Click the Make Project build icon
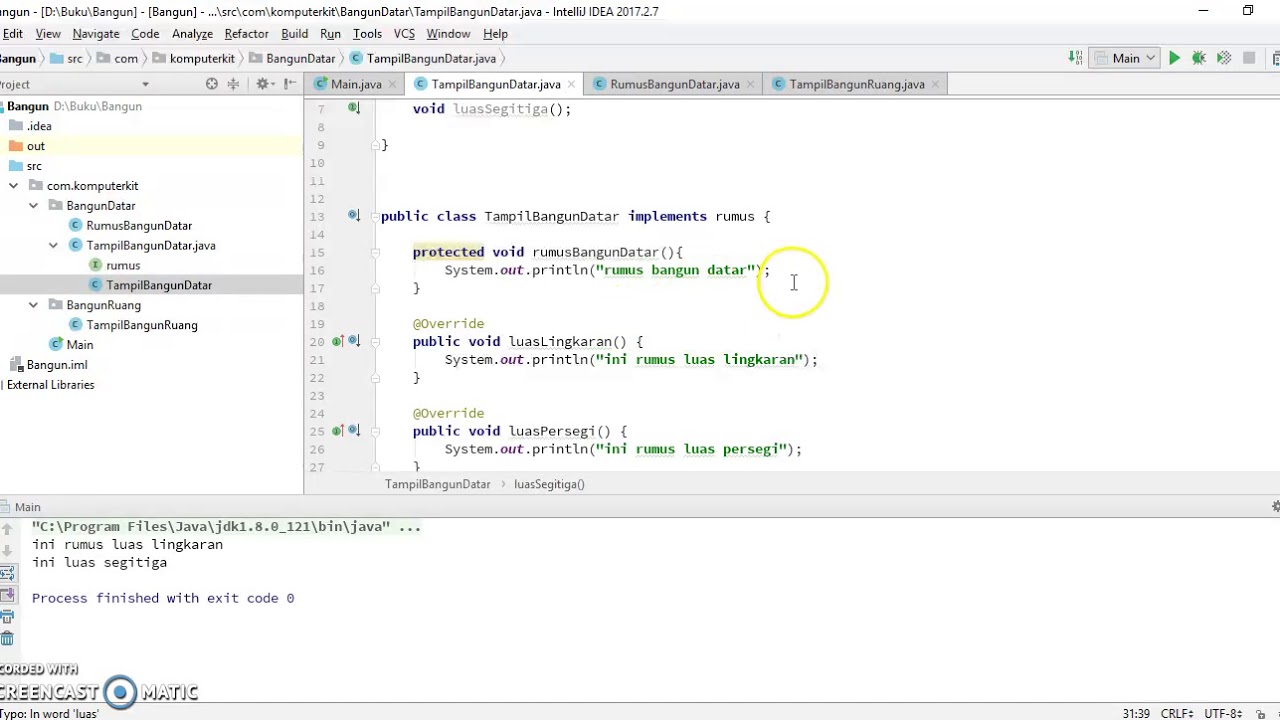Viewport: 1280px width, 720px height. point(1075,58)
